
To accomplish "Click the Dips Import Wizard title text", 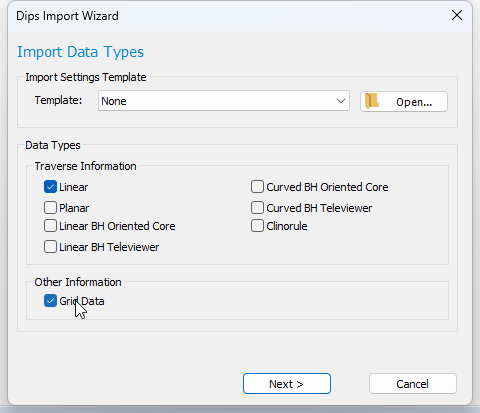I will point(67,16).
